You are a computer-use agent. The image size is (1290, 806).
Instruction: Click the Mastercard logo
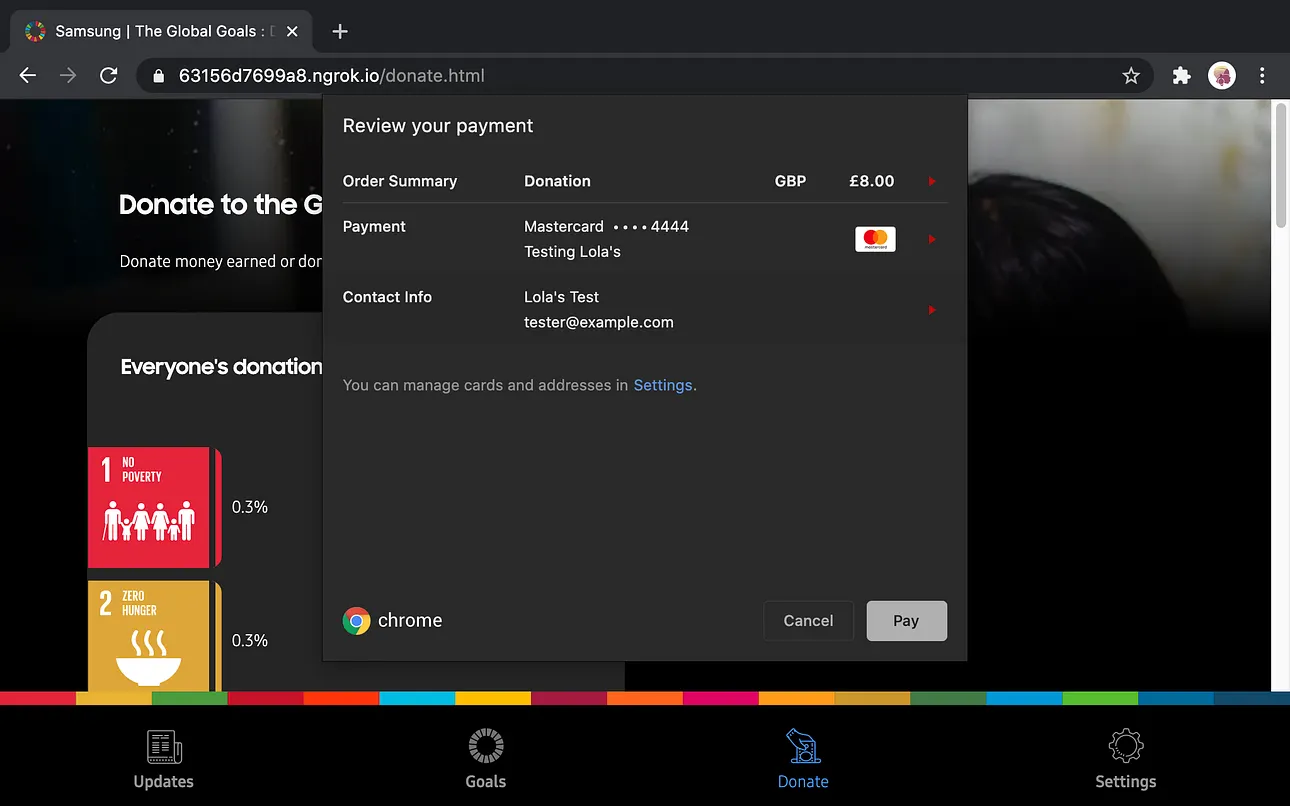[x=875, y=239]
